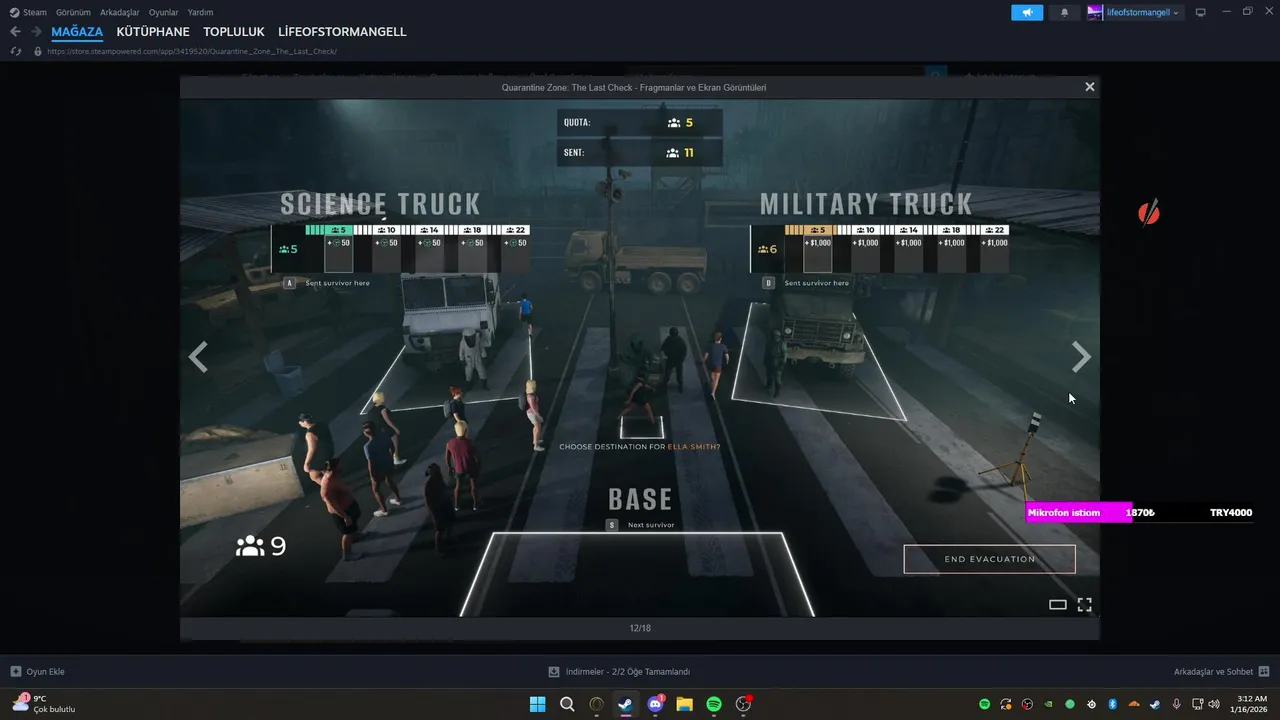The image size is (1280, 720).
Task: Switch to the TOPLULUK tab
Action: (234, 32)
